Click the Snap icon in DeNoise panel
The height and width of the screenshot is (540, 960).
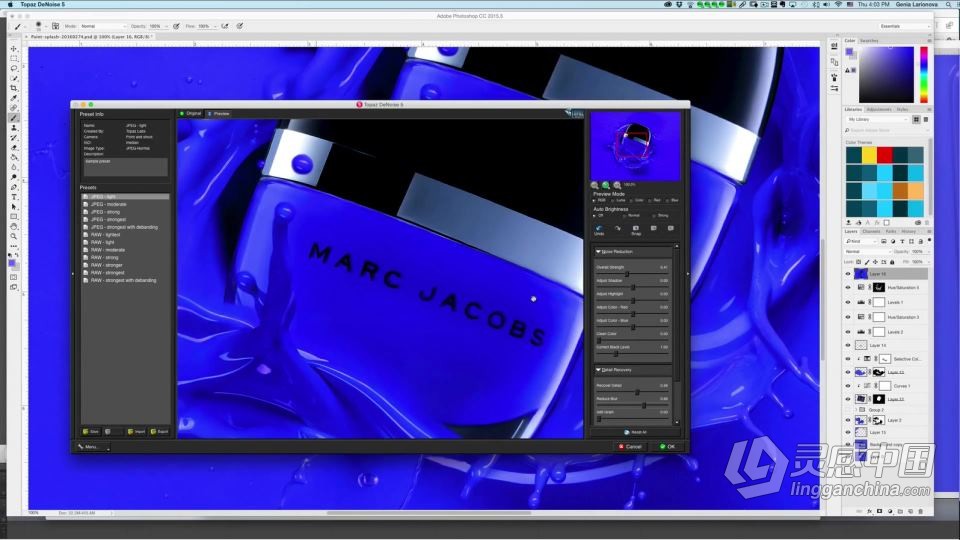pos(636,230)
